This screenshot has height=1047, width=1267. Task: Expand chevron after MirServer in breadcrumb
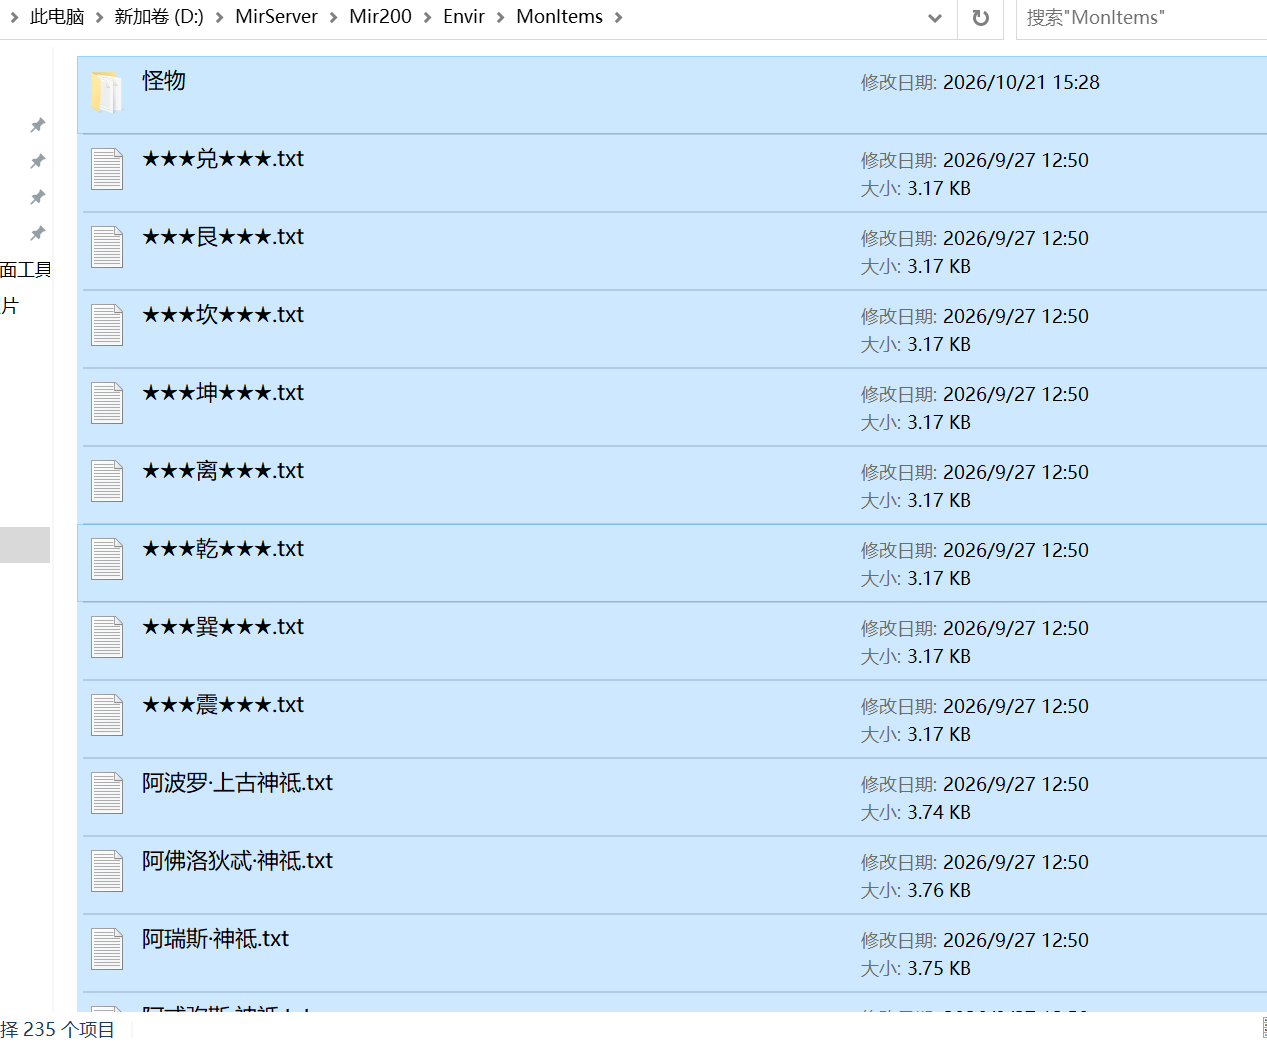coord(334,18)
